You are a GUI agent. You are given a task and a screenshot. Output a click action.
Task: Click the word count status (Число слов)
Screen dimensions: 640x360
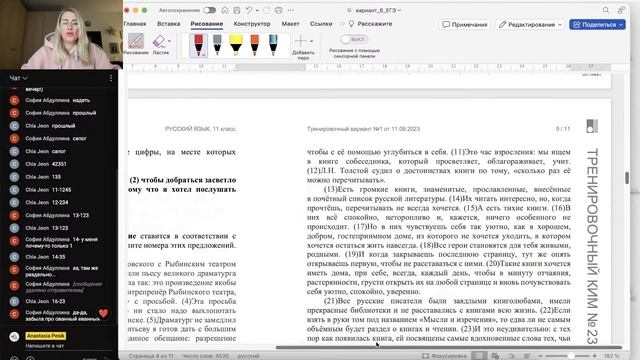coord(205,356)
